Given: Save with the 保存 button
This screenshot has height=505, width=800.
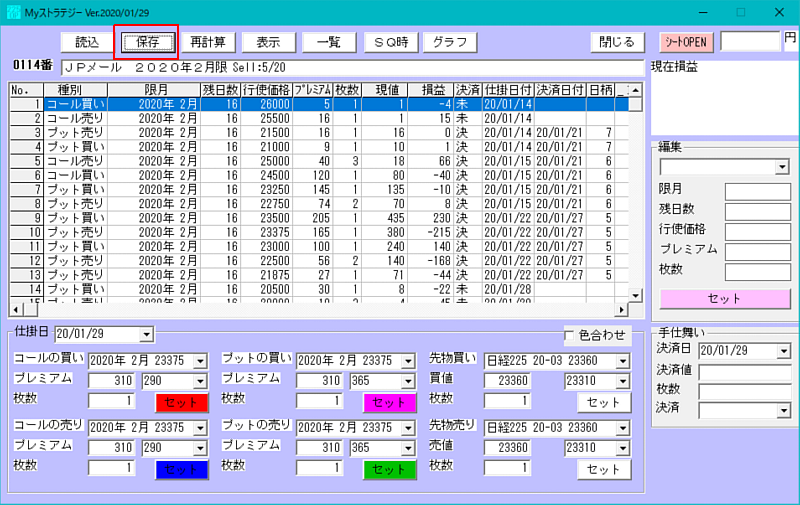Looking at the screenshot, I should pos(147,42).
